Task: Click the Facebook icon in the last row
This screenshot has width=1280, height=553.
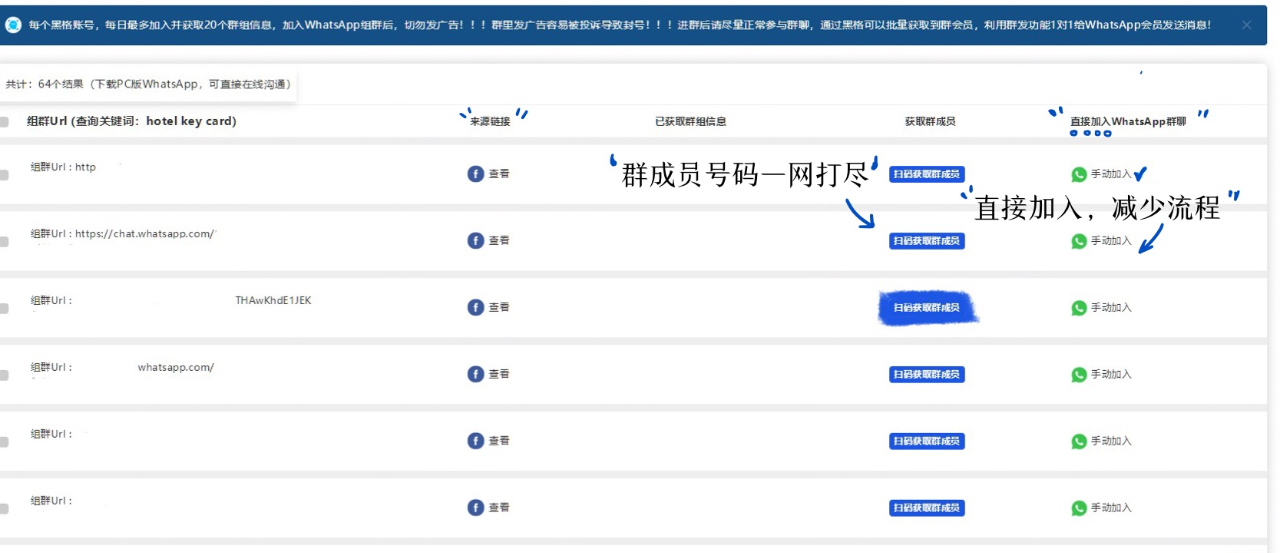Action: (x=476, y=508)
